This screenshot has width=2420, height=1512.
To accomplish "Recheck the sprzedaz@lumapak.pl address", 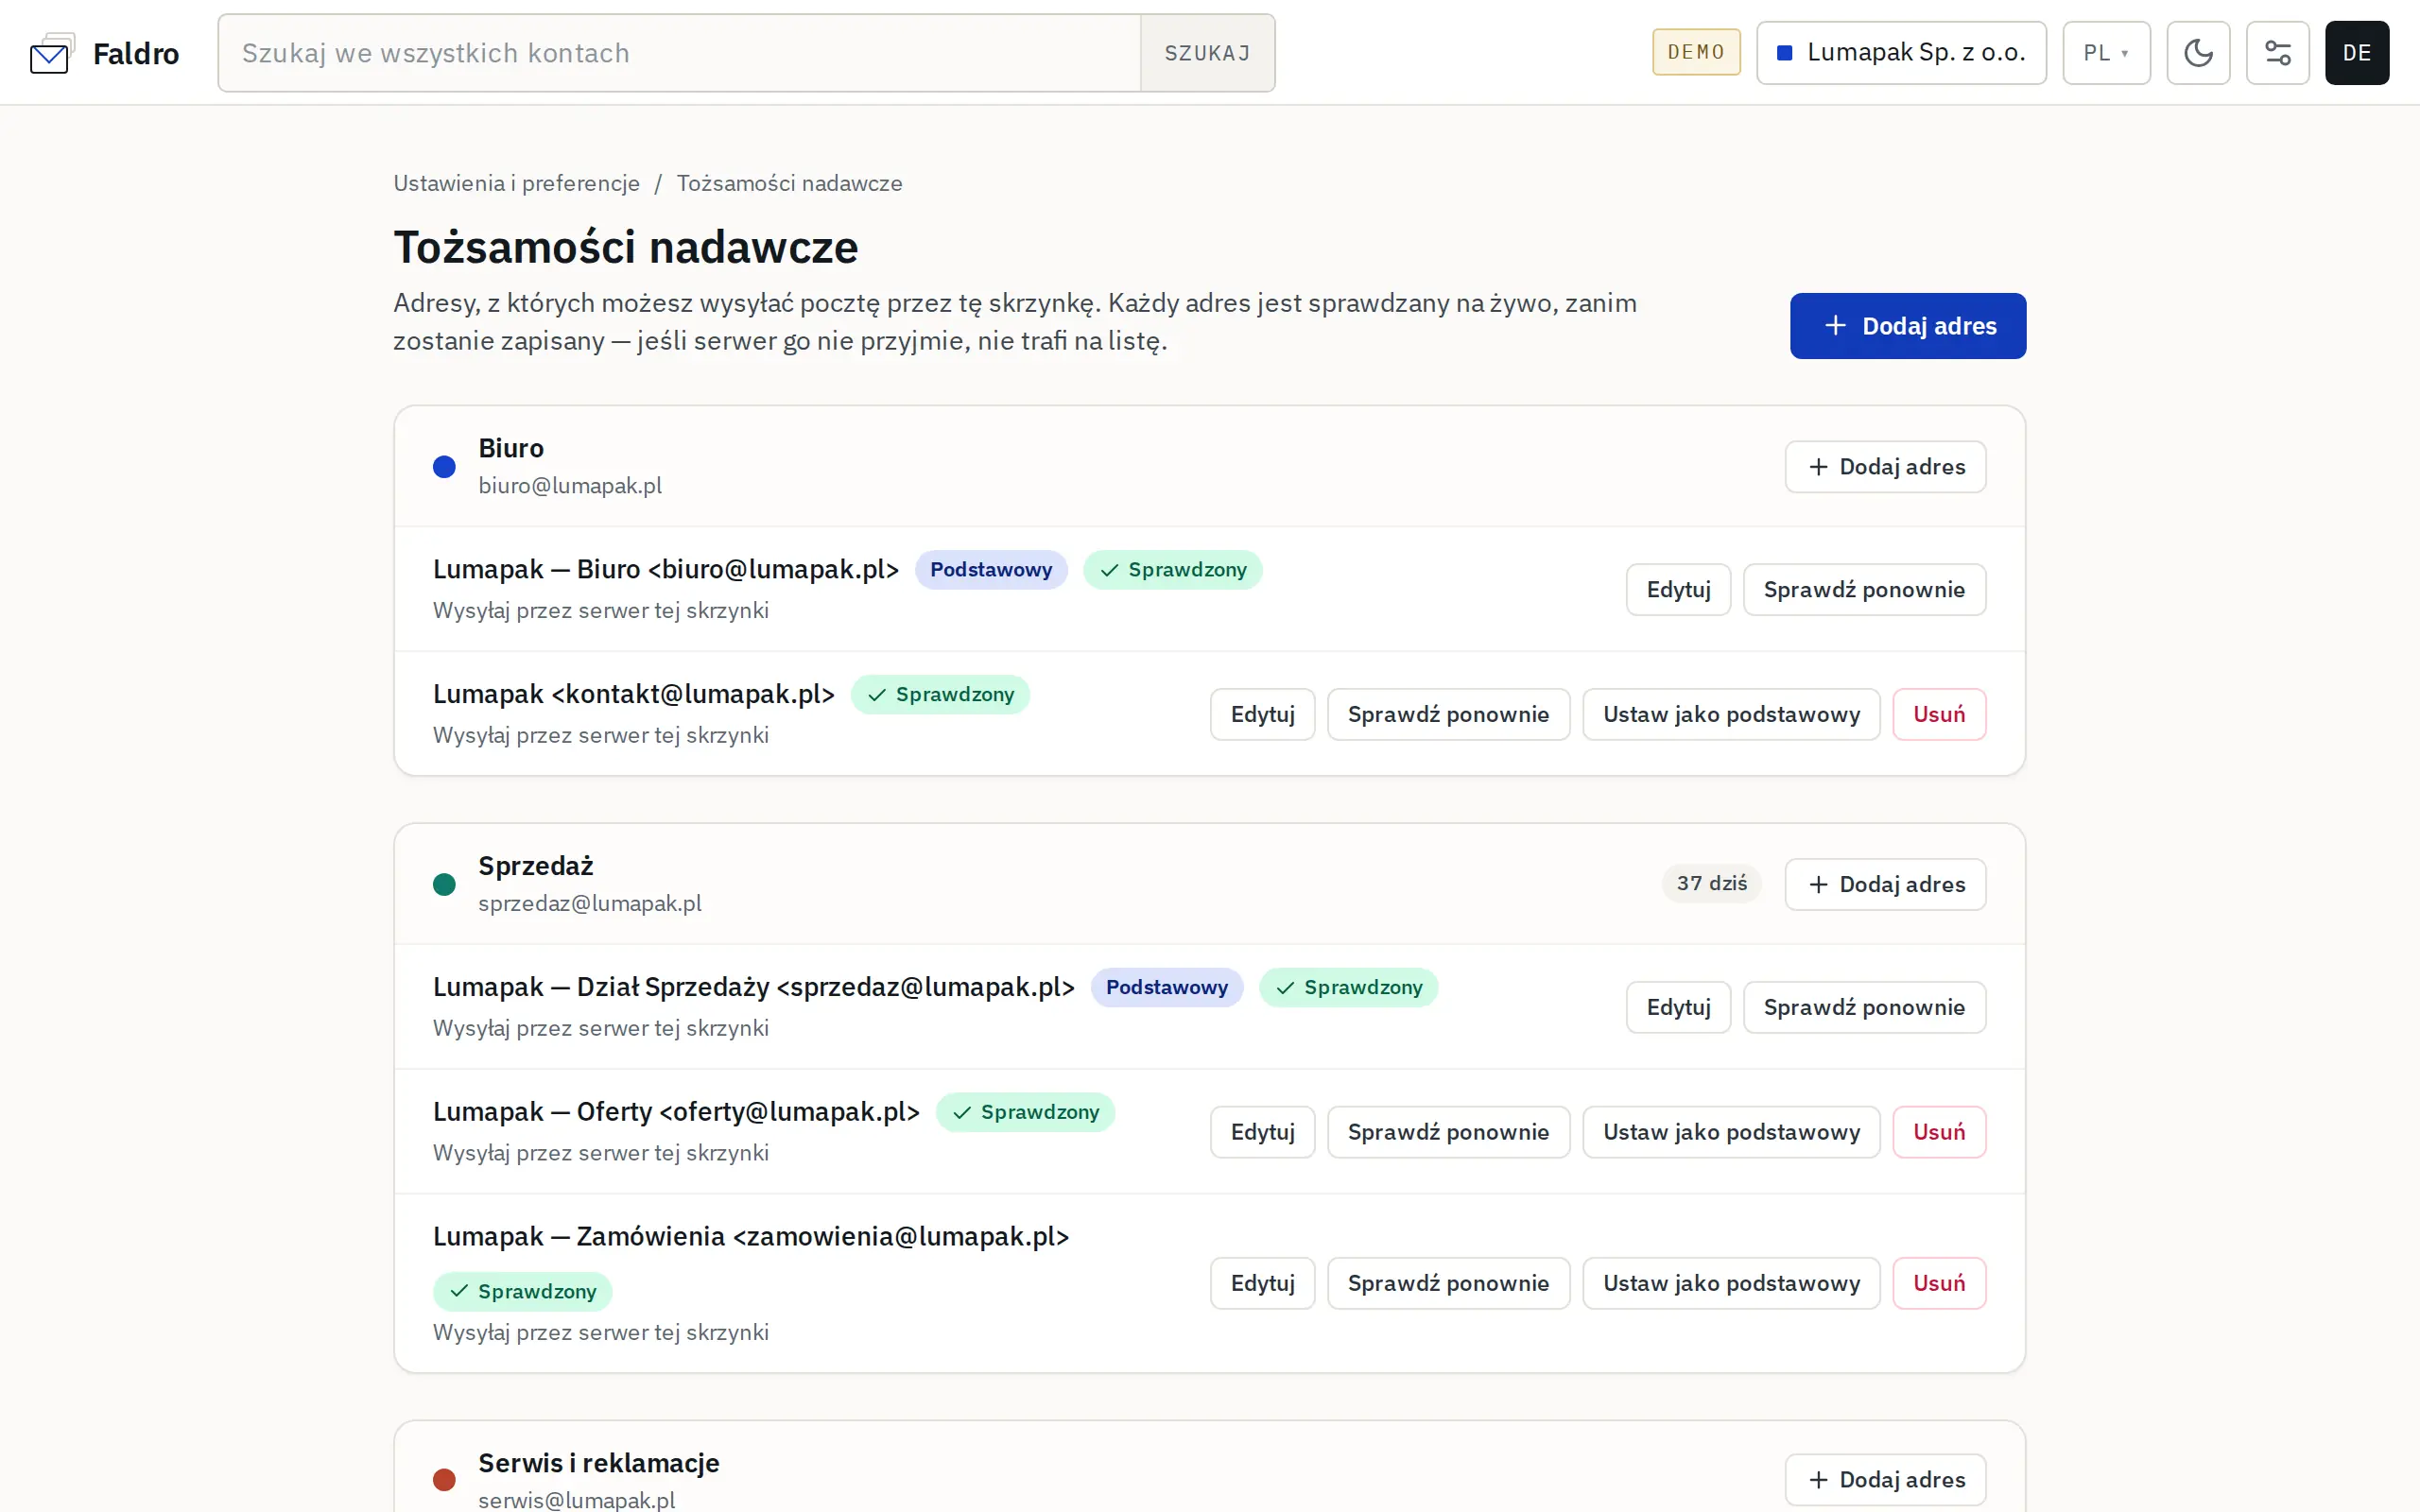I will coord(1864,1007).
